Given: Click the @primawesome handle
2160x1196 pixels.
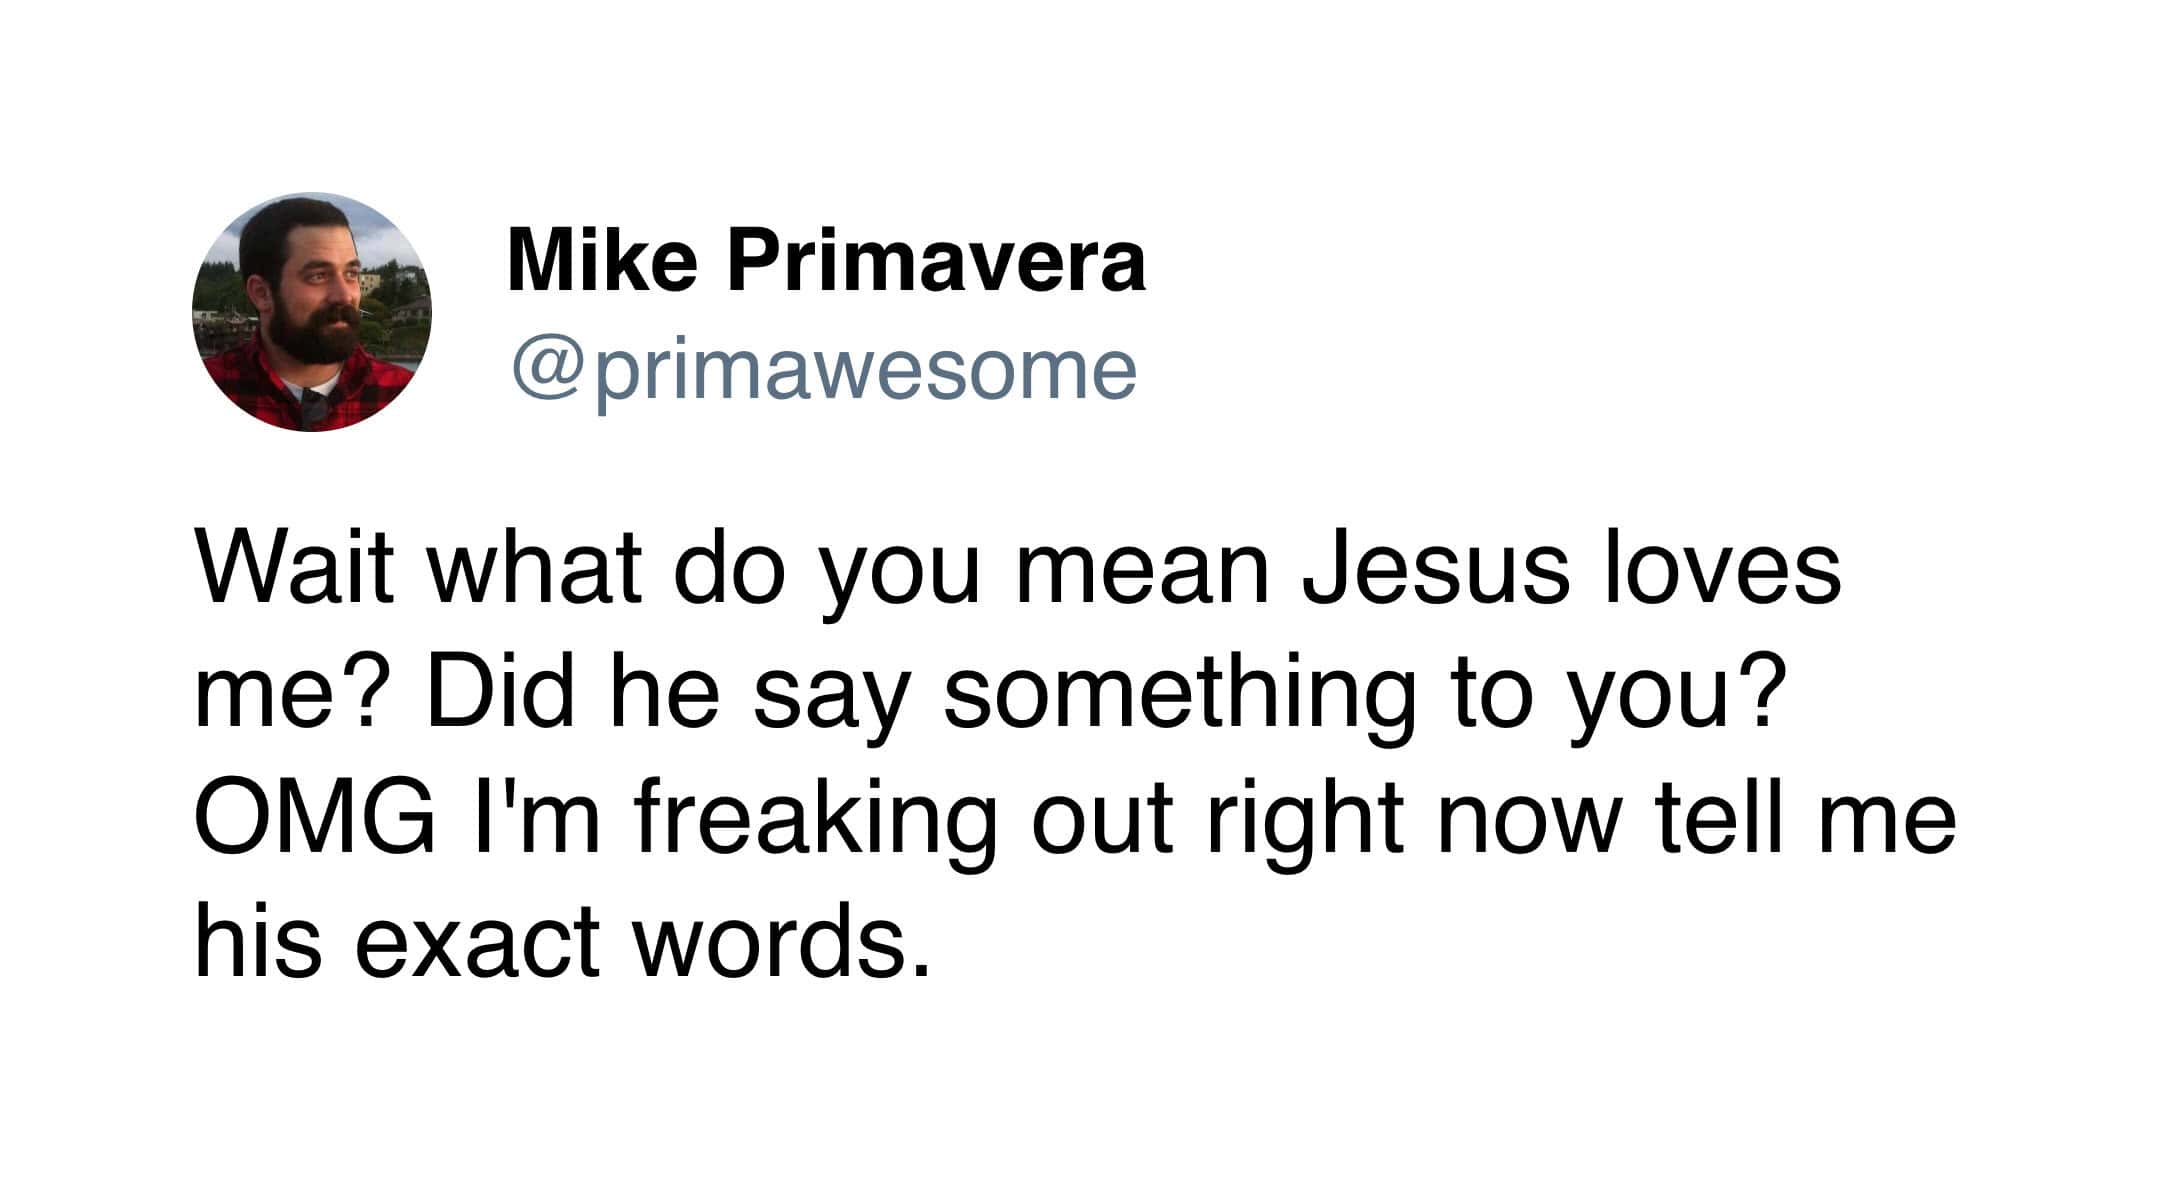Looking at the screenshot, I should click(x=824, y=370).
